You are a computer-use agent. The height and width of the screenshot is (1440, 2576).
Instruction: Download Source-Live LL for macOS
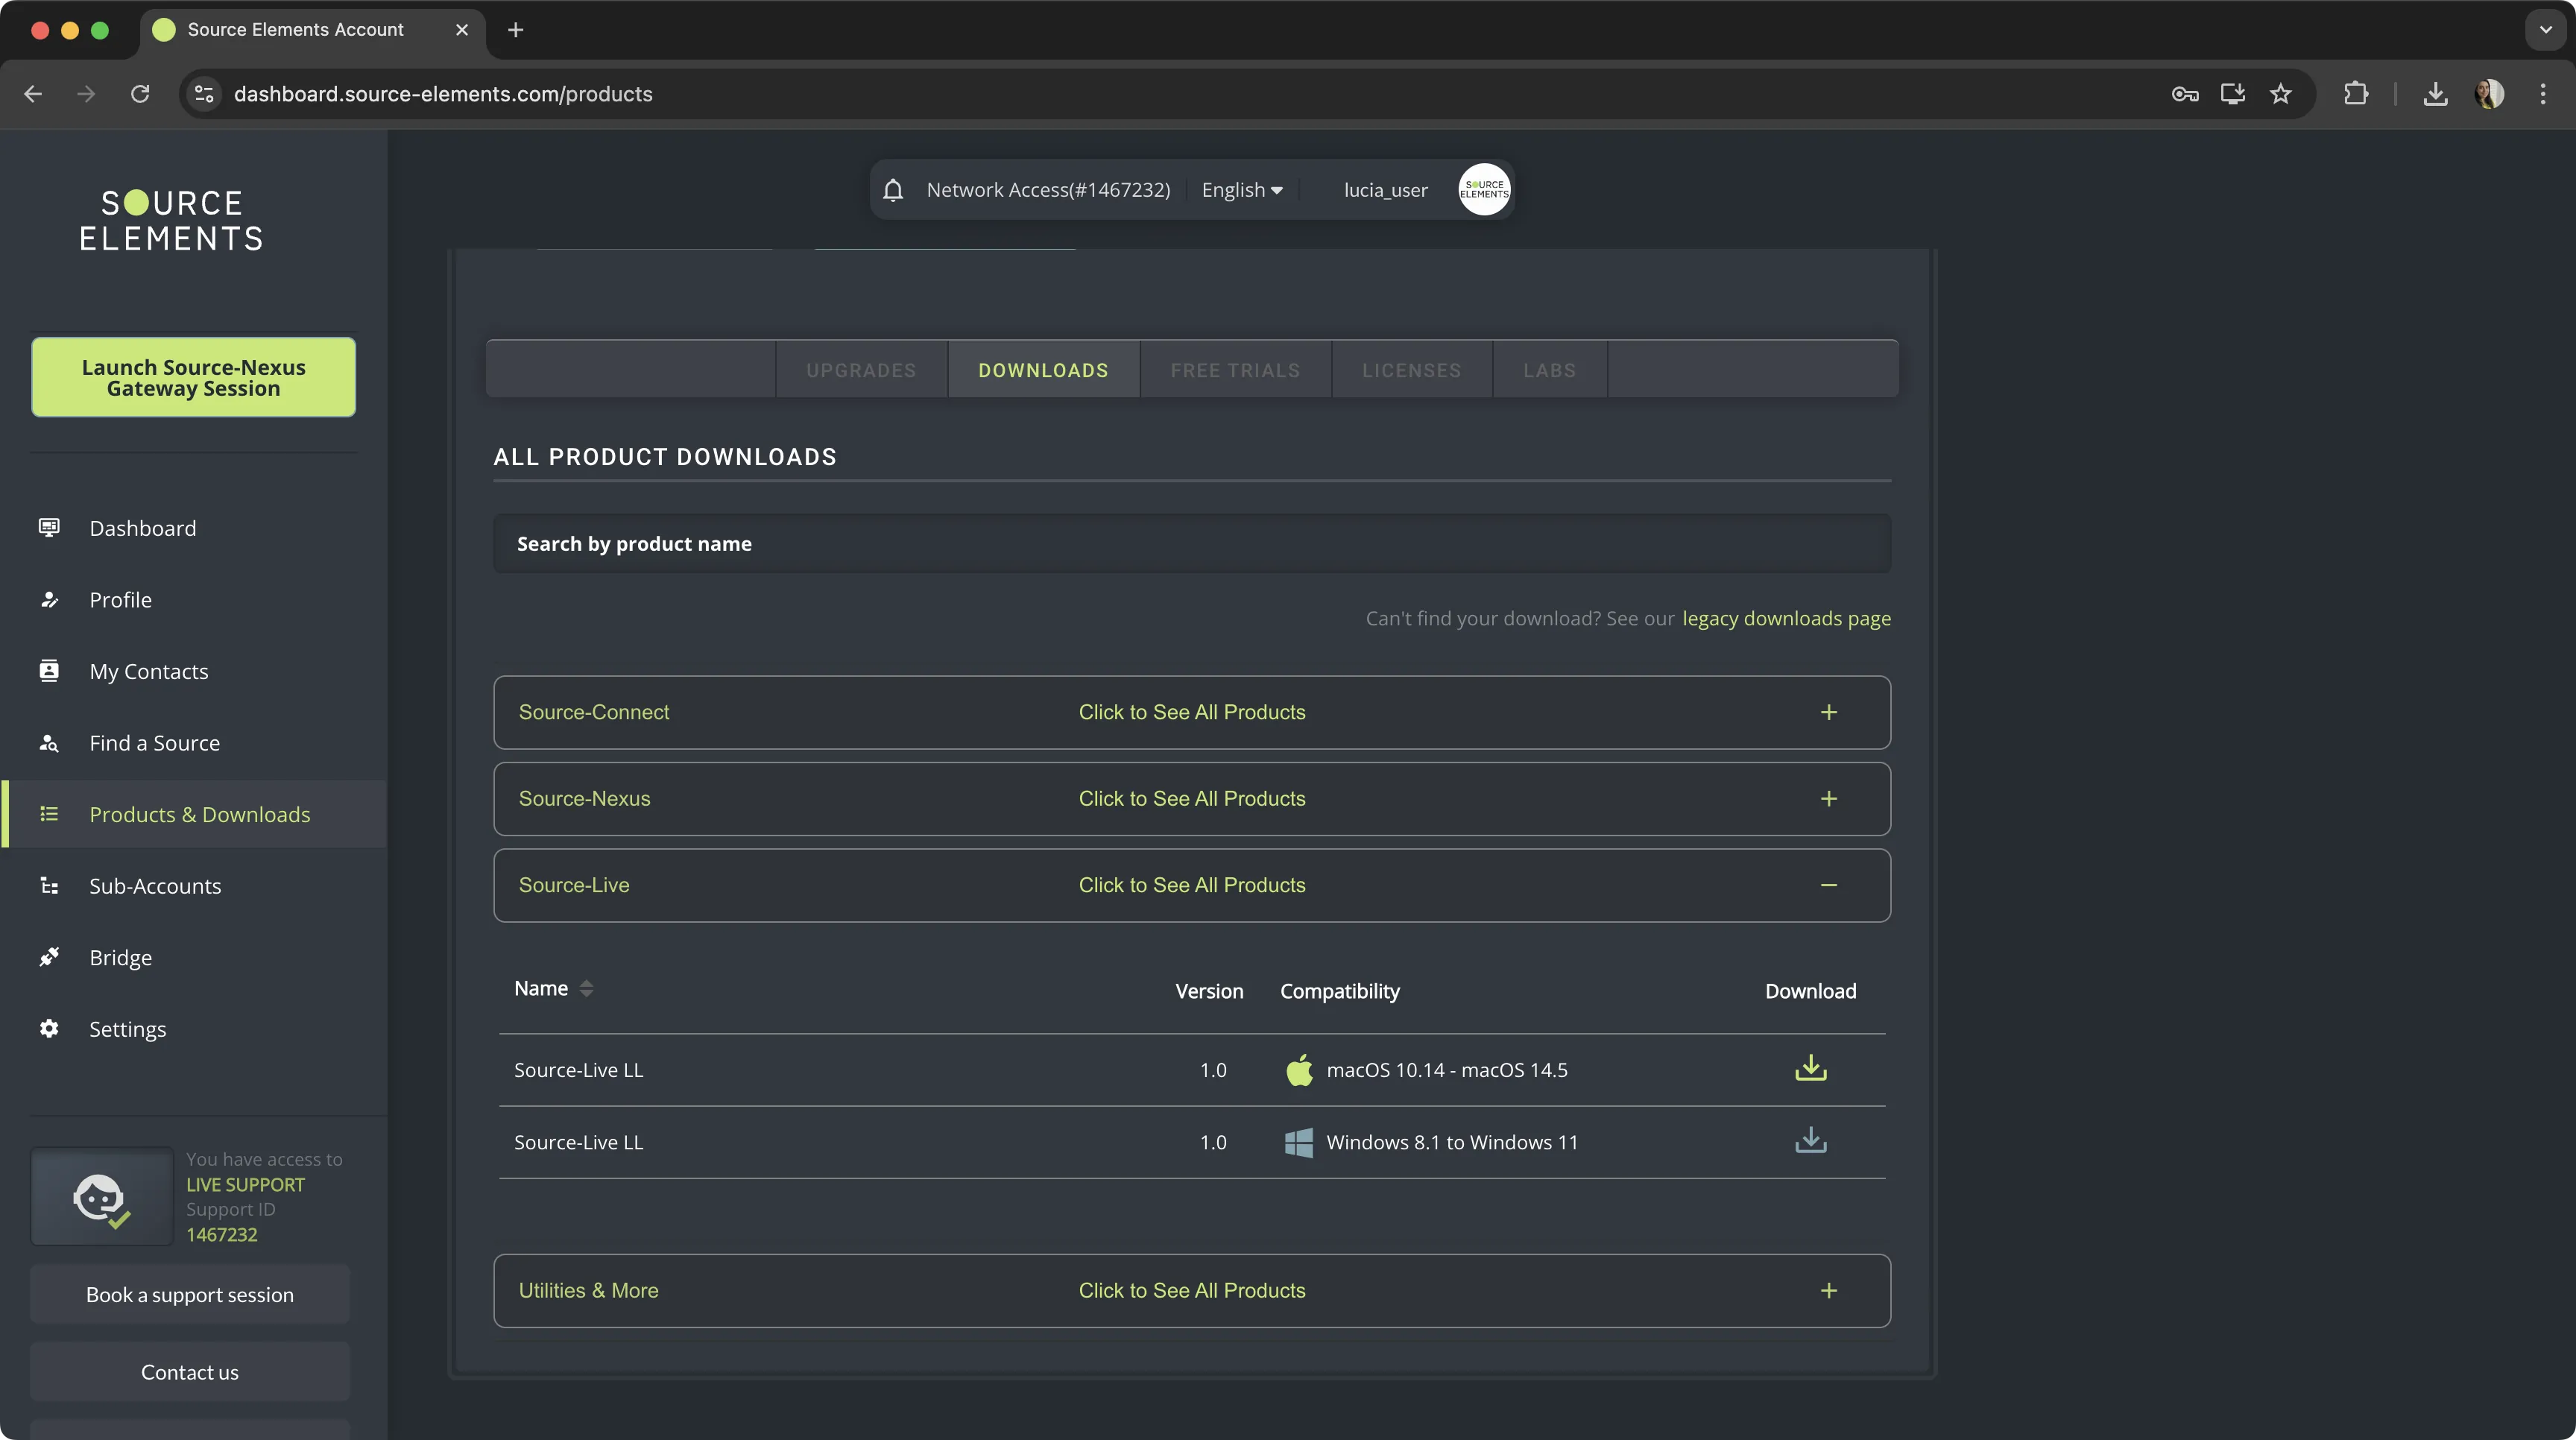(1810, 1068)
